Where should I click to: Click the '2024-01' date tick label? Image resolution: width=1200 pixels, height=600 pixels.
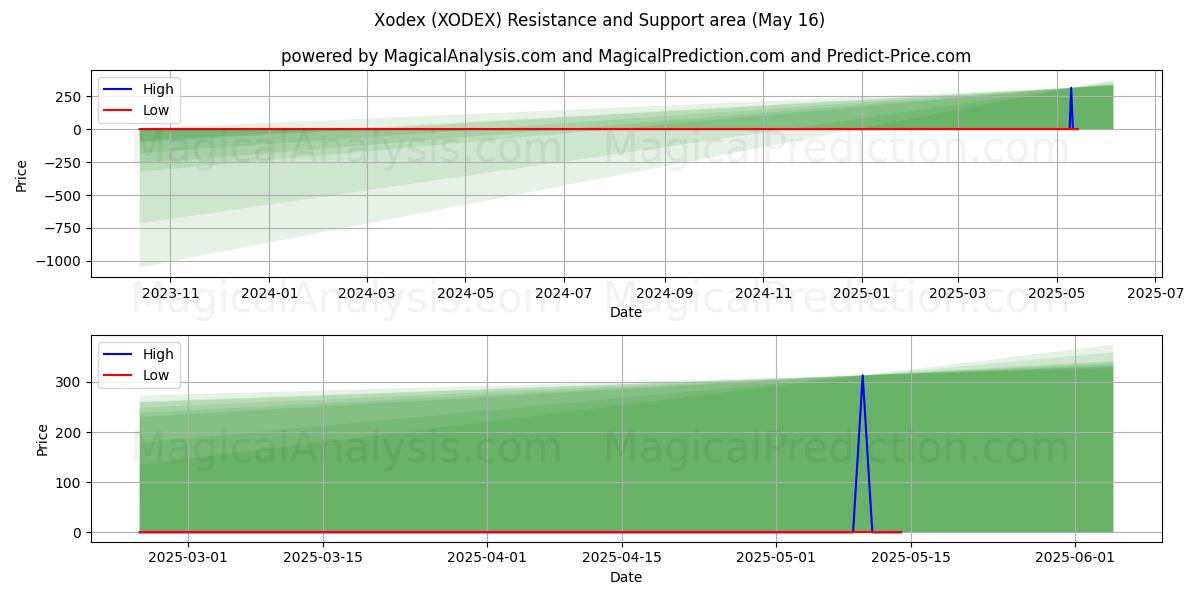269,293
